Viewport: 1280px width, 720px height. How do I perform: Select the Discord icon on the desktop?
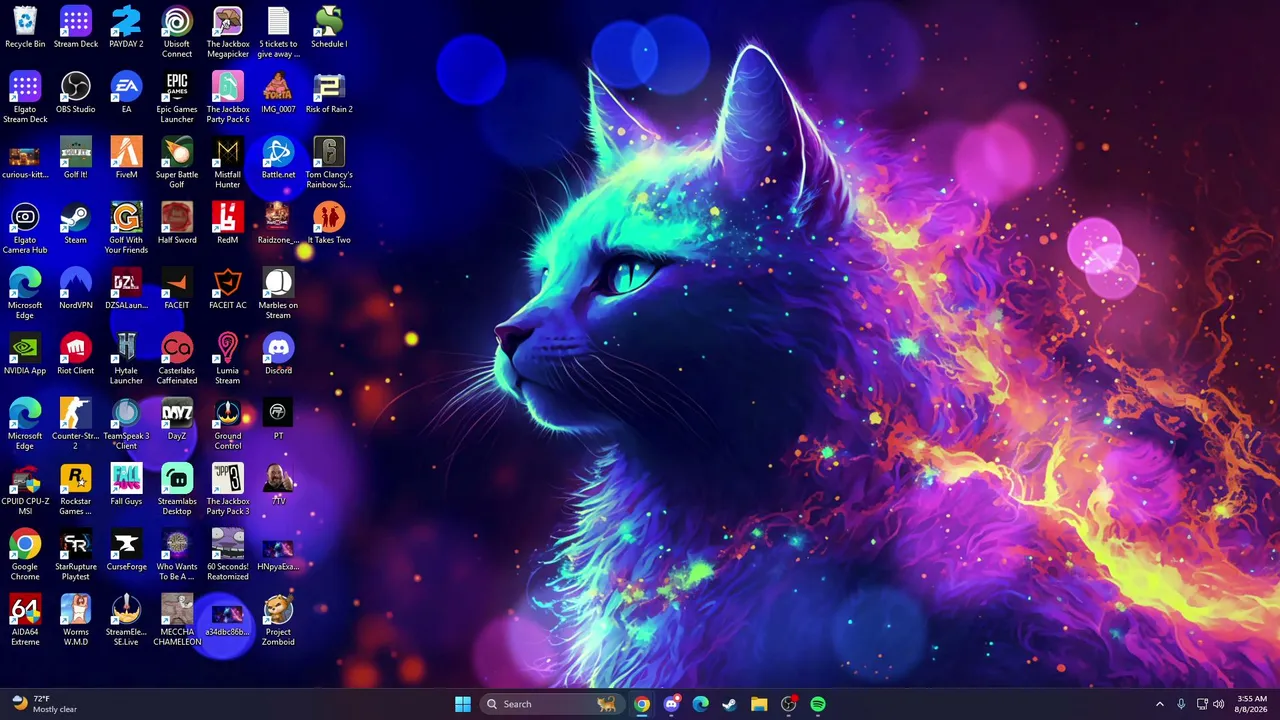coord(278,354)
